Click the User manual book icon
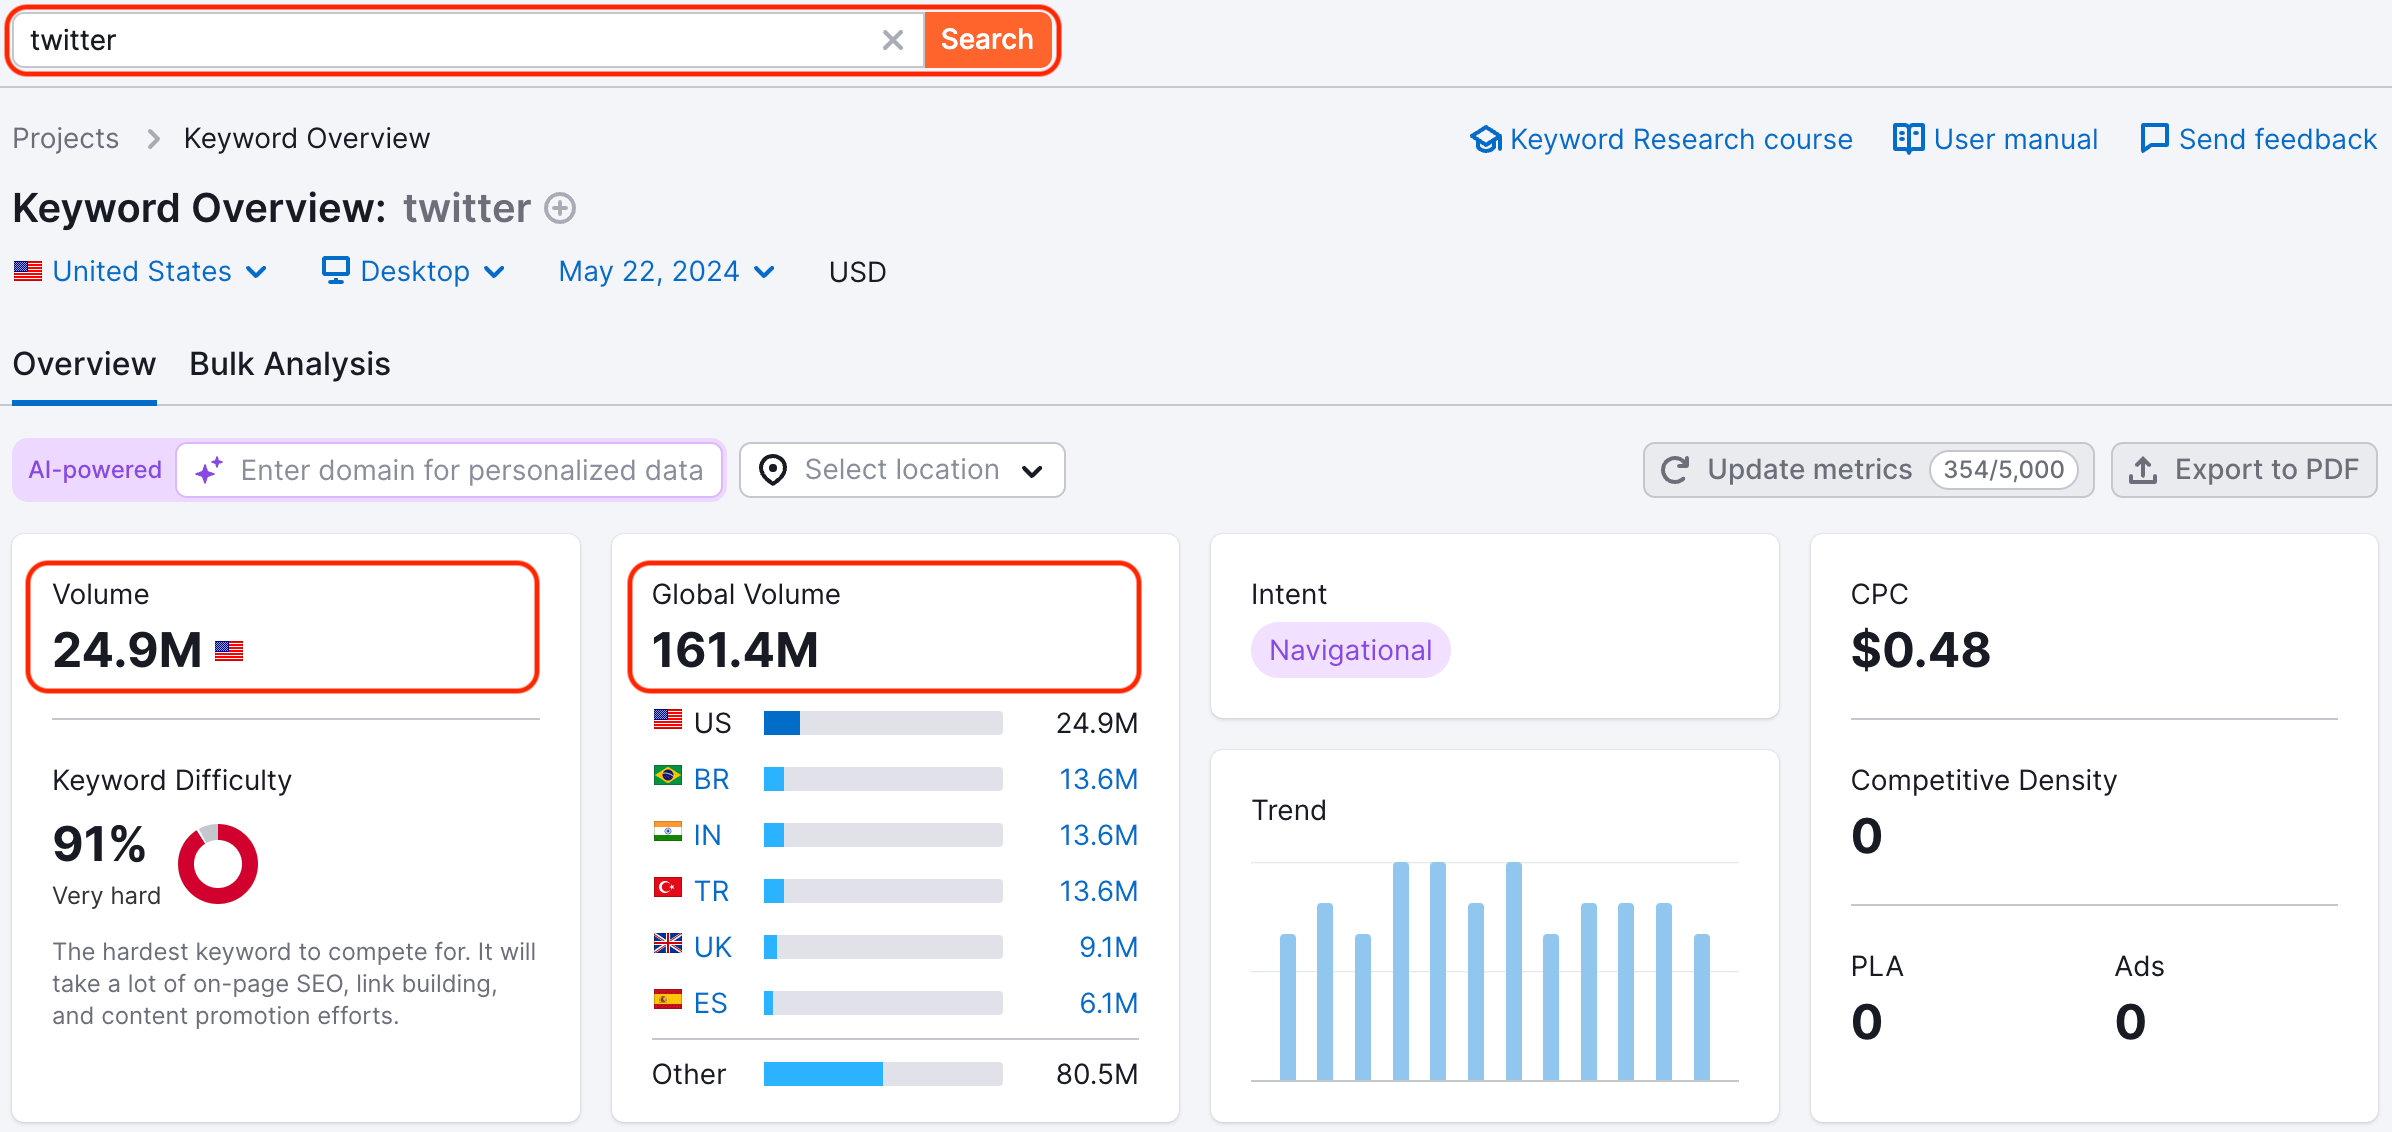Screen dimensions: 2392x1132 [1907, 139]
